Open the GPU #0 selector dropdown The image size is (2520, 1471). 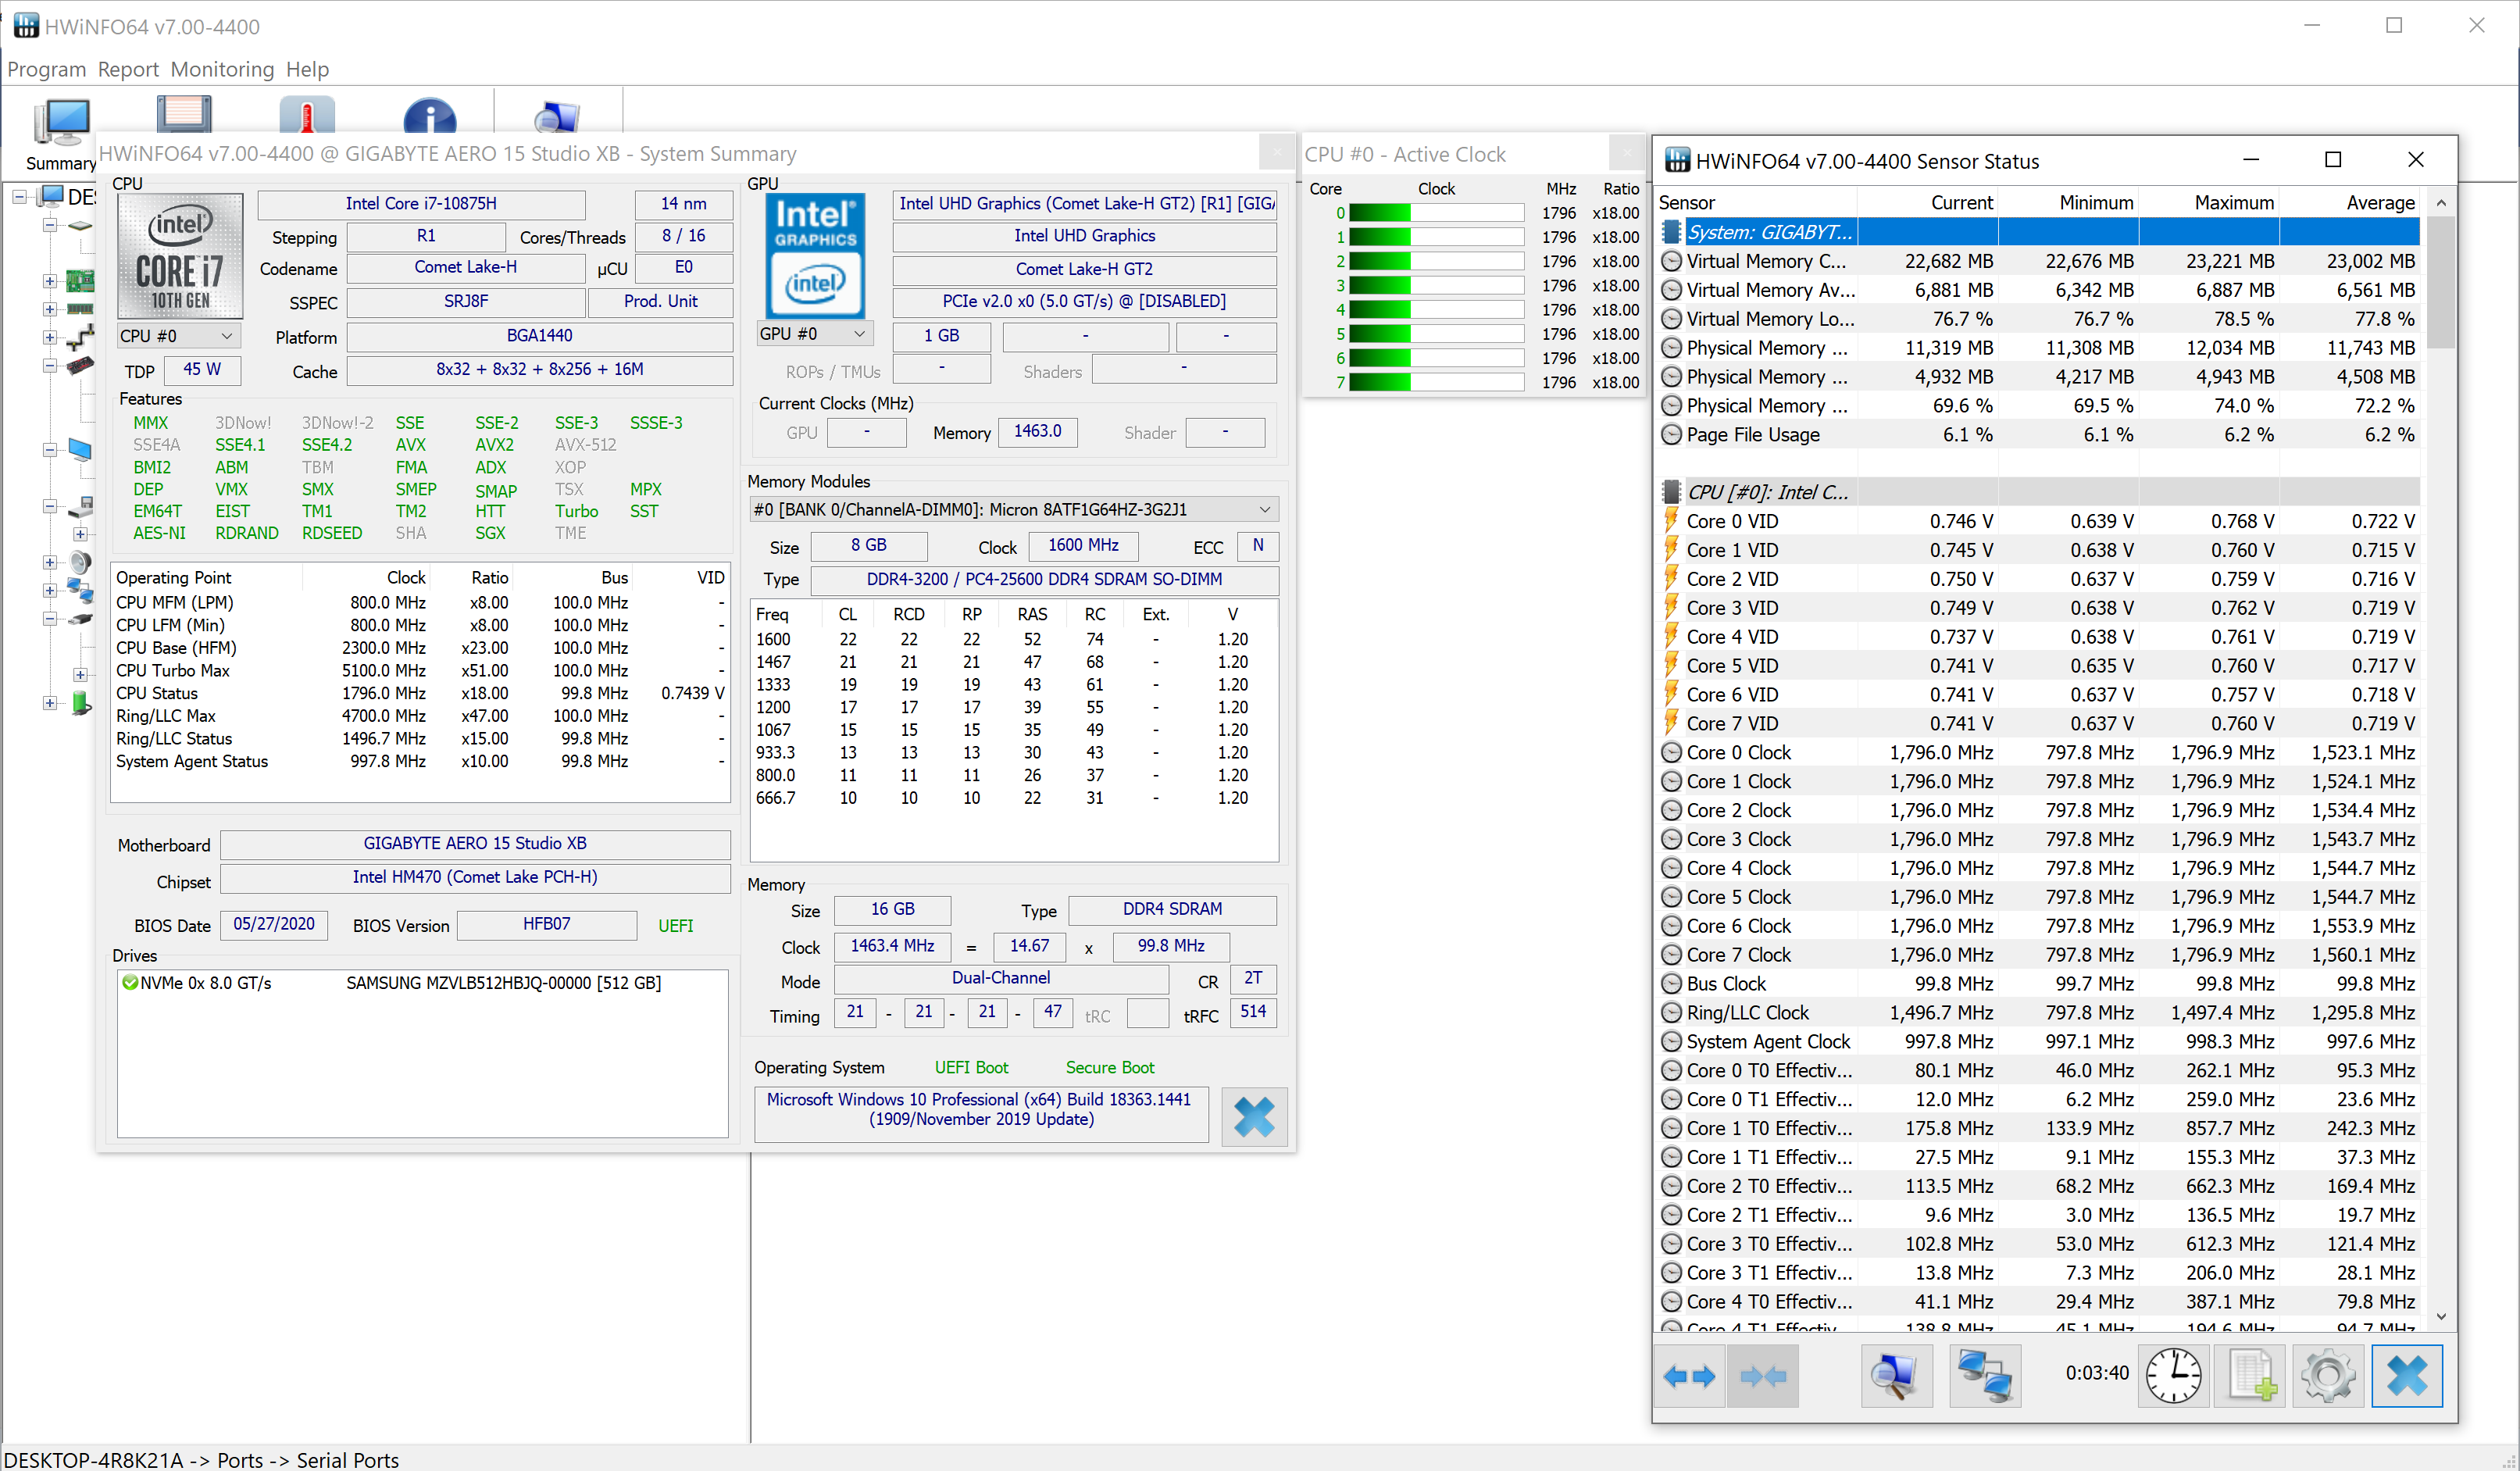858,333
